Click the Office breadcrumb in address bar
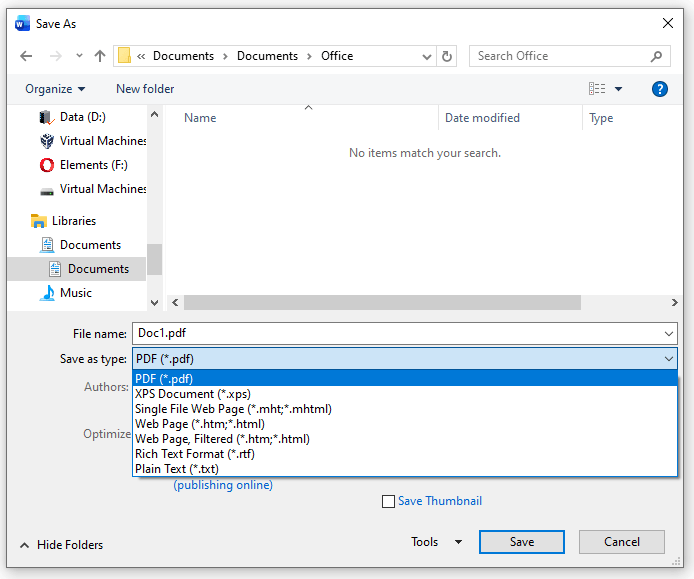 [x=337, y=56]
